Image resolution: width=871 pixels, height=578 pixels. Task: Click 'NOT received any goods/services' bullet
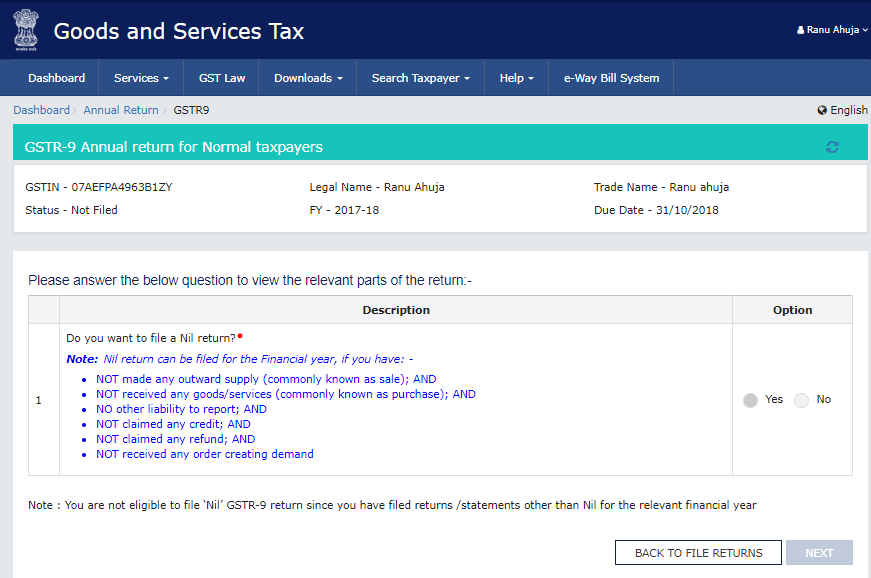click(x=286, y=394)
